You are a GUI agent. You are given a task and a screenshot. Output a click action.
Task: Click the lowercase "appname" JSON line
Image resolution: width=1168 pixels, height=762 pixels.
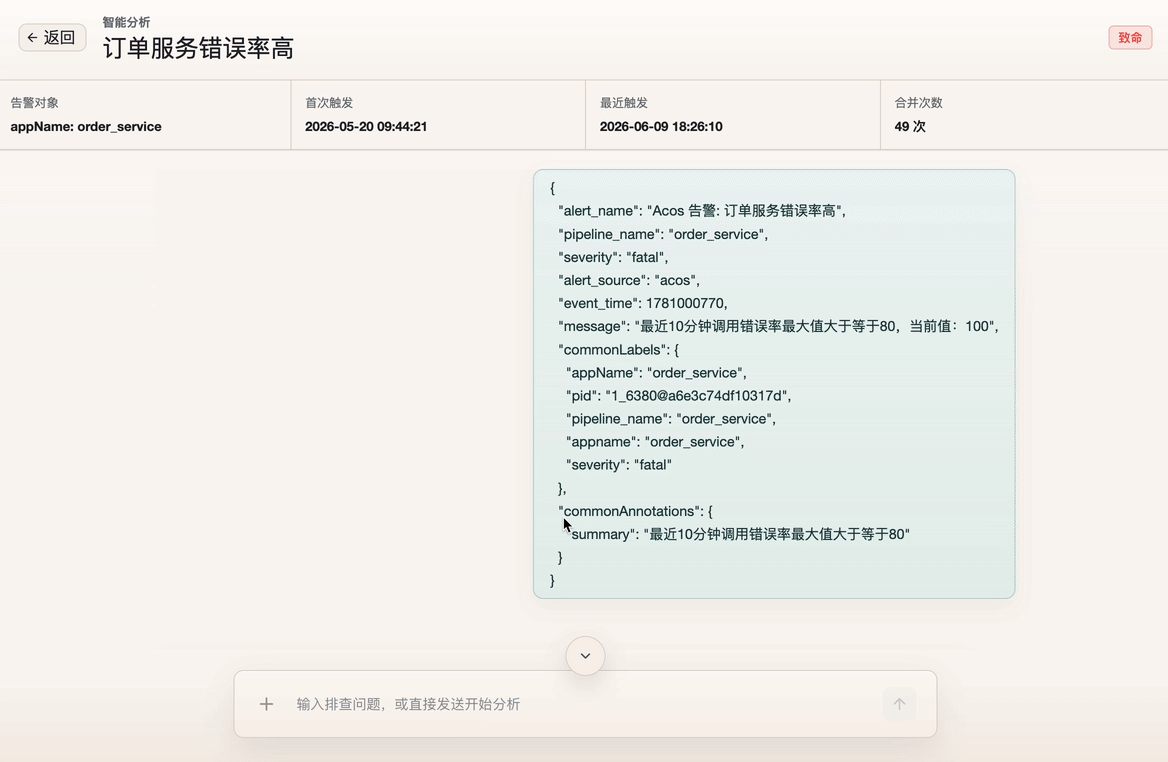coord(655,442)
